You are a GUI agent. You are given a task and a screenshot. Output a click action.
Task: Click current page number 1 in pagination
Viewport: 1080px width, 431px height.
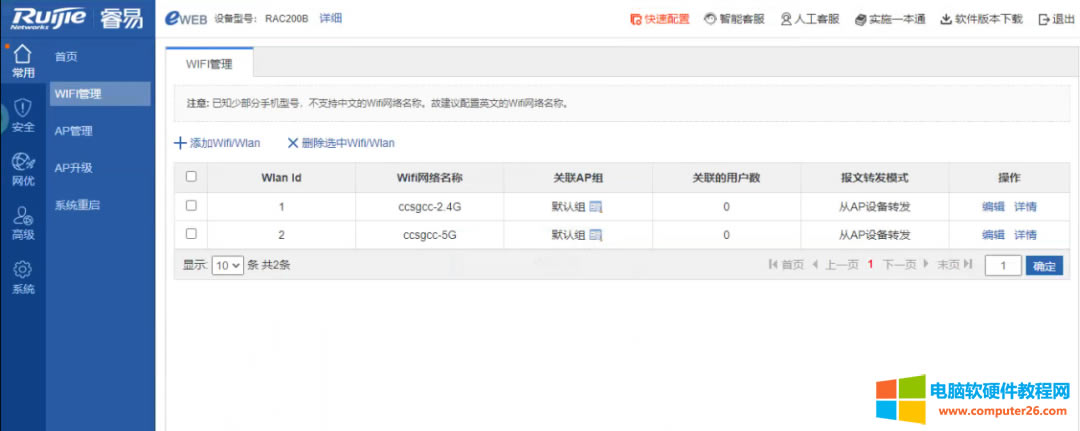[871, 264]
